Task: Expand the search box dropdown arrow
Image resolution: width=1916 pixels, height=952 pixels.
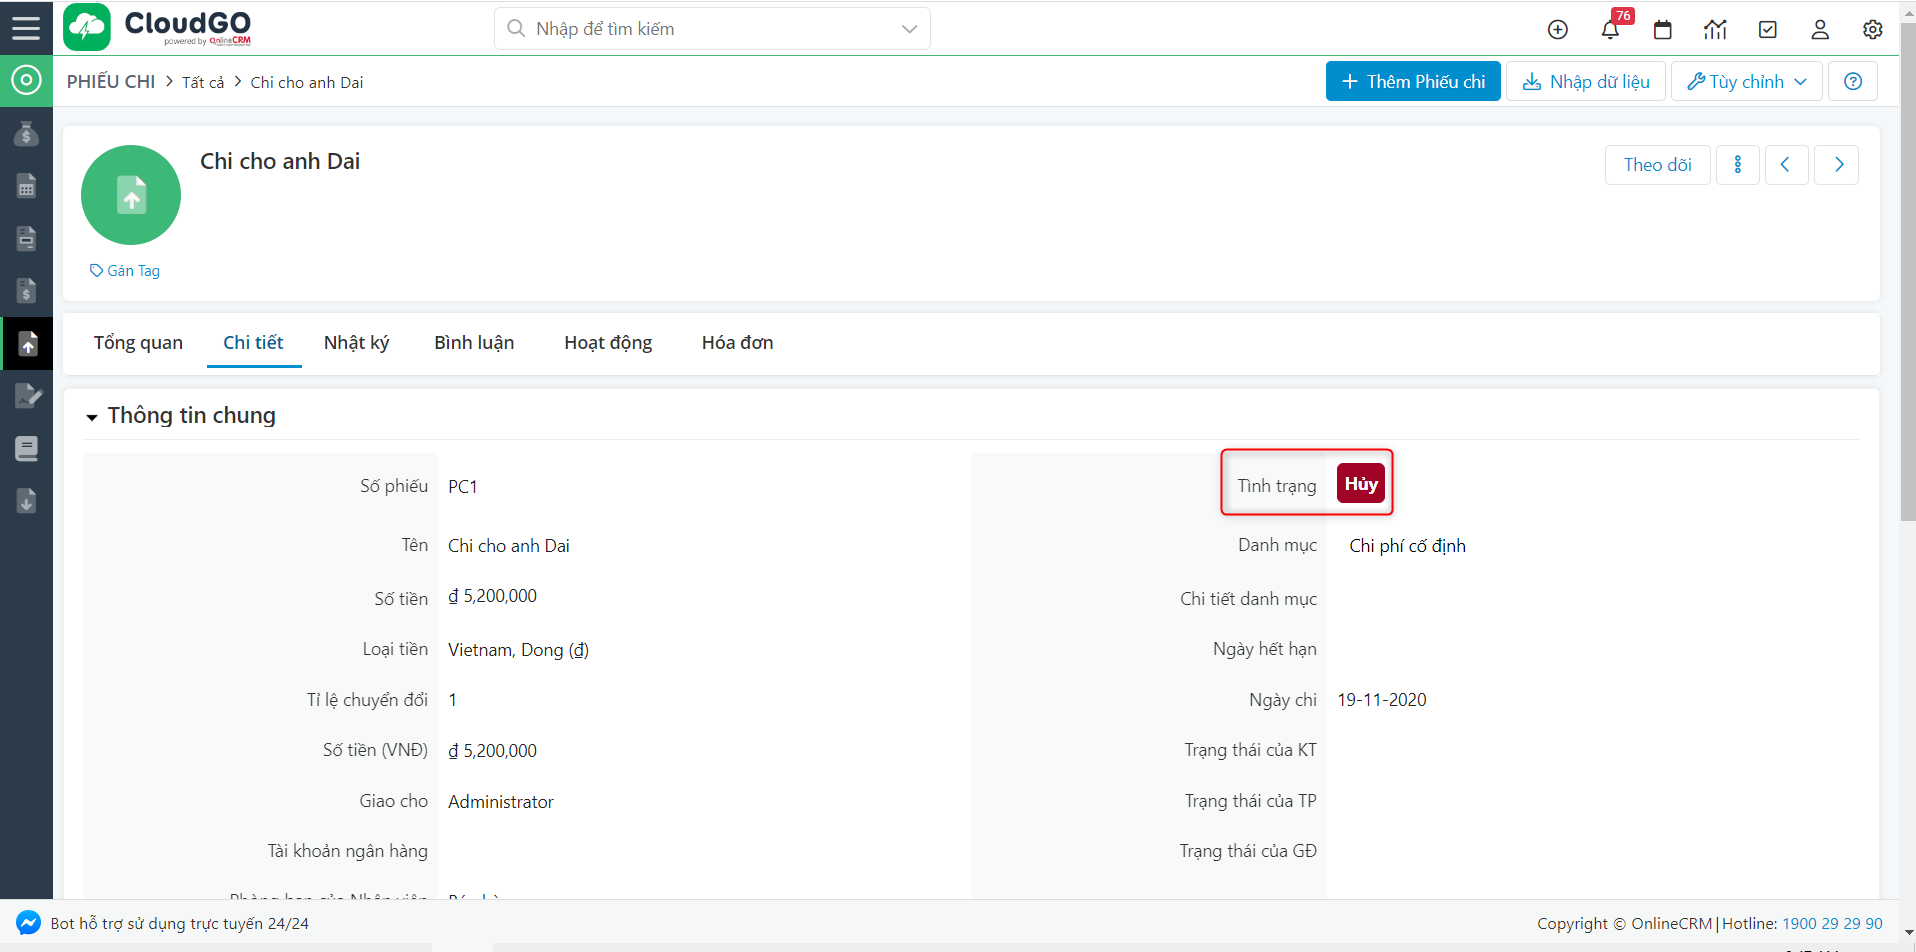Action: point(909,29)
